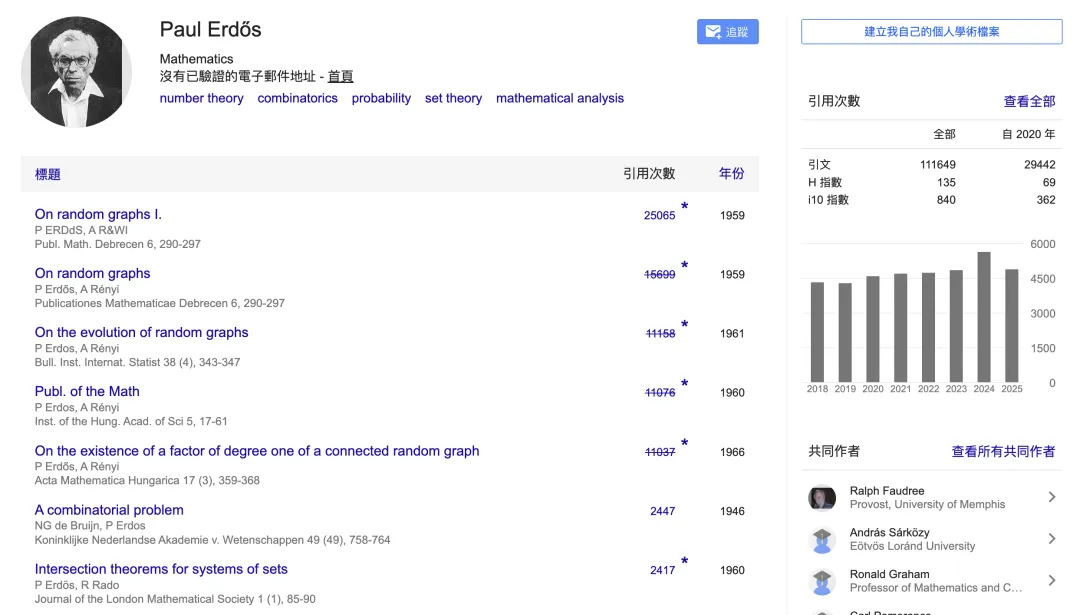Viewport: 1080px width, 615px height.
Task: Expand Ralph Faudree co-author chevron
Action: coord(1051,497)
